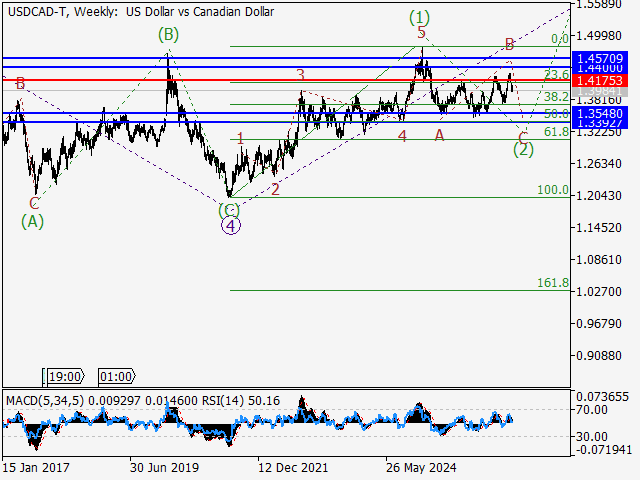Viewport: 640px width, 480px height.
Task: Click the 1.20430 price axis value
Action: coord(599,196)
